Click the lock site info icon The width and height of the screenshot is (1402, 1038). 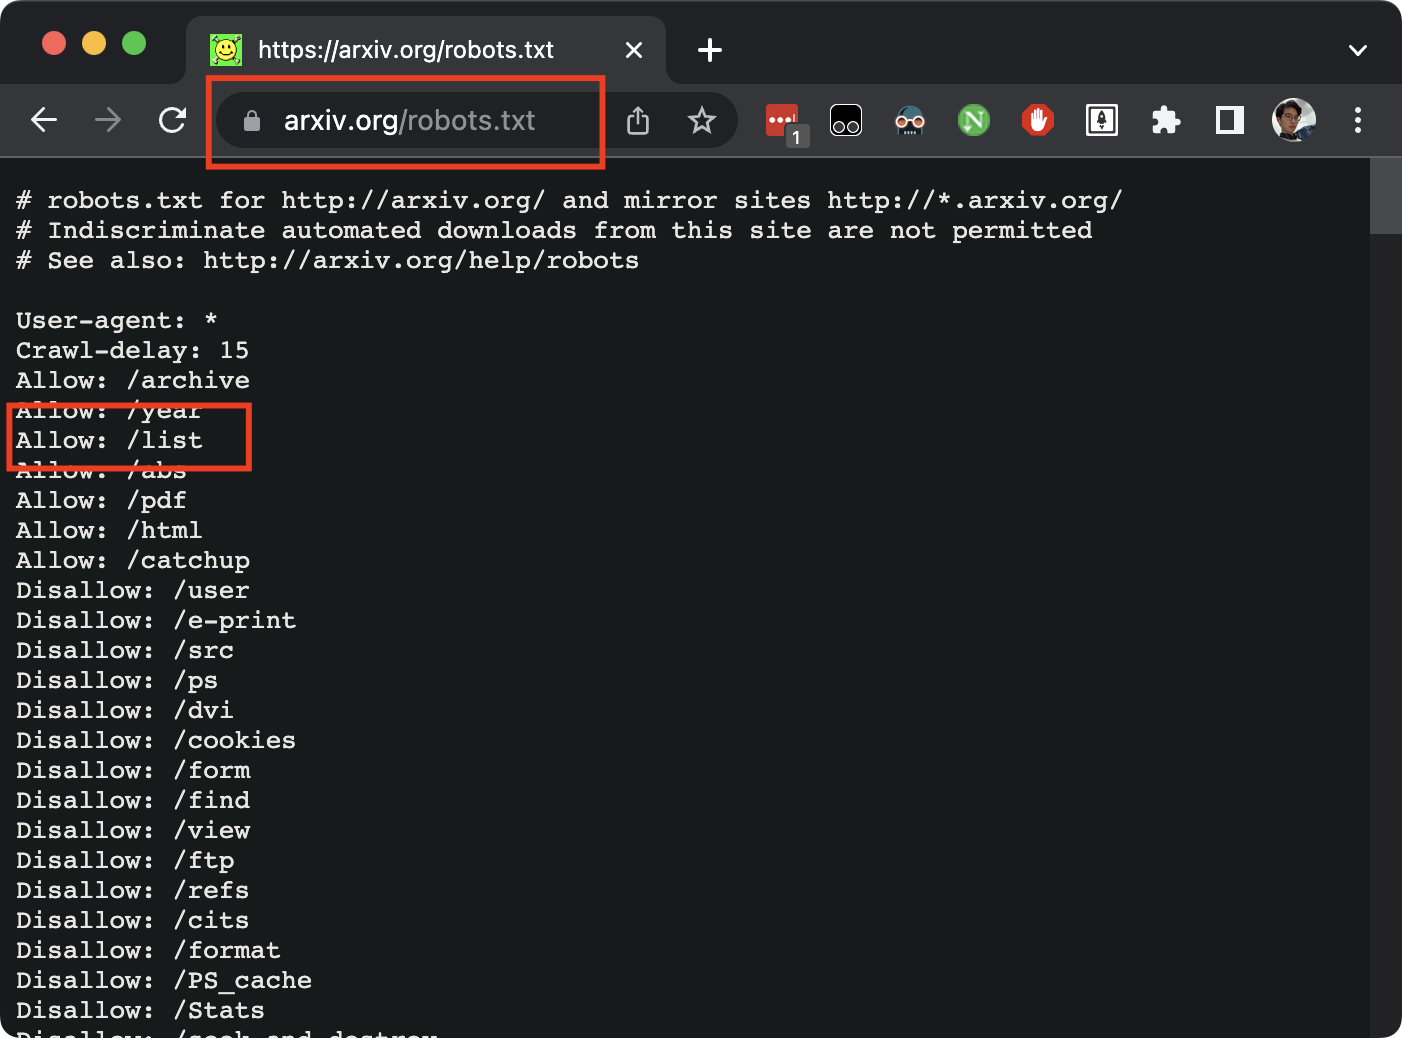[252, 121]
